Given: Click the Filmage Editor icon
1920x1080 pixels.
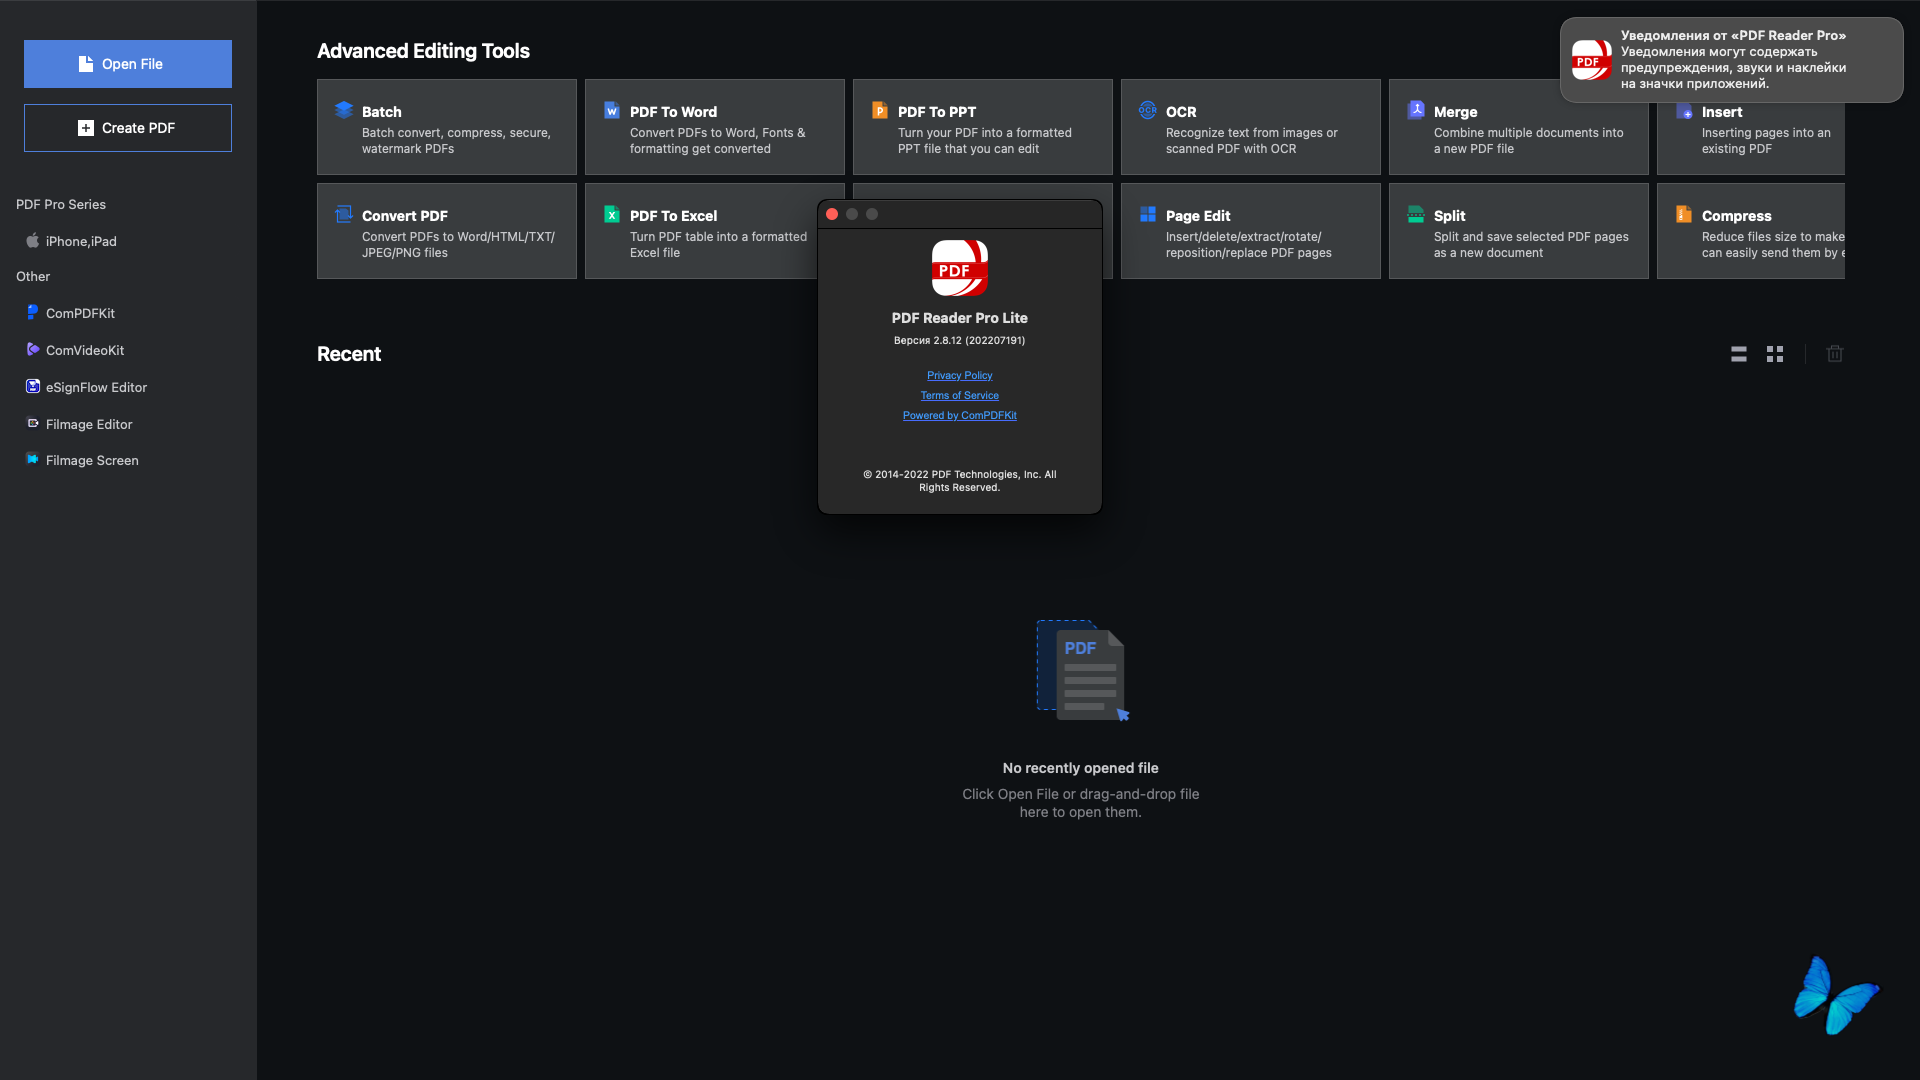Looking at the screenshot, I should pos(33,423).
